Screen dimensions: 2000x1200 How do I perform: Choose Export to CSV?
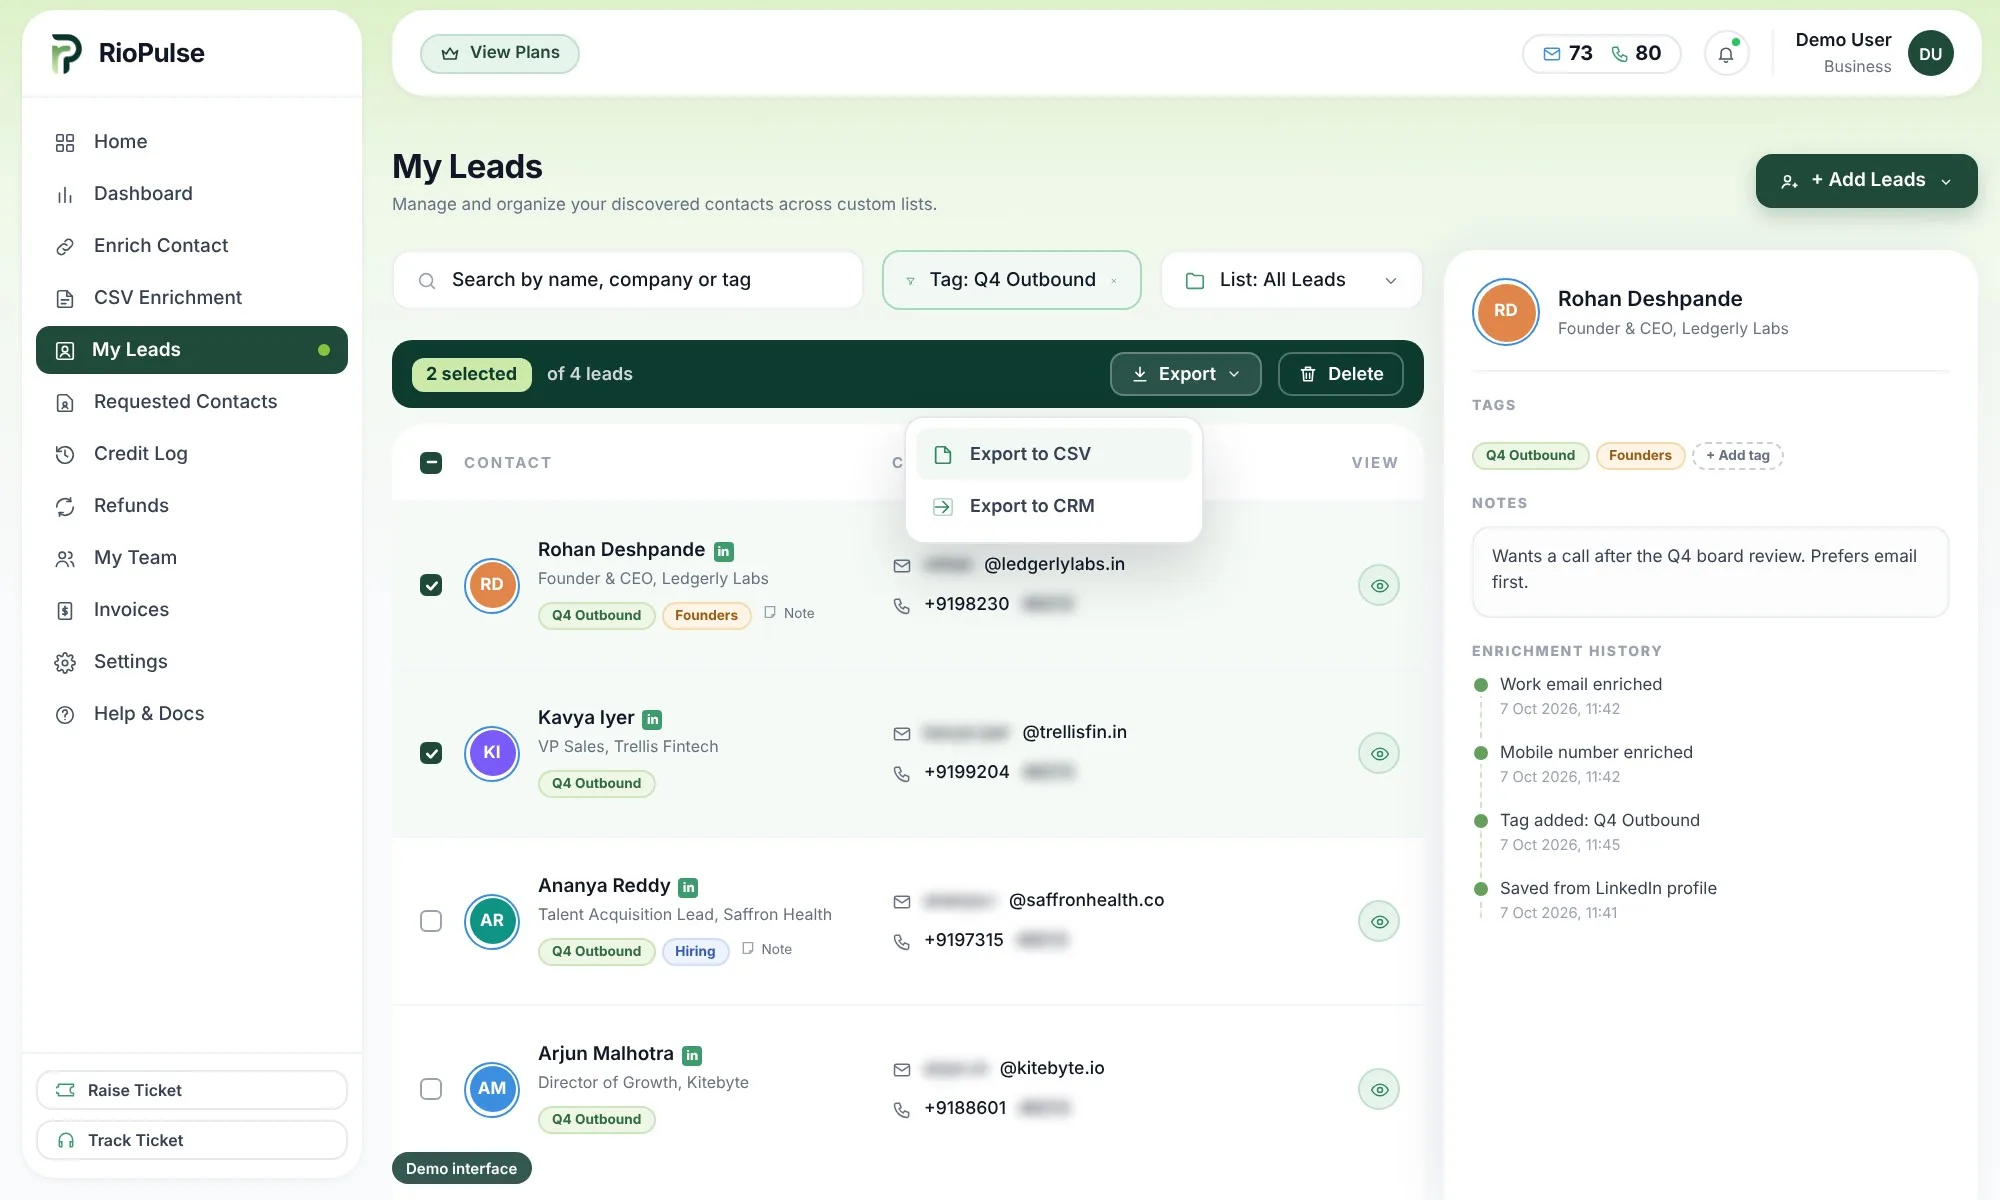coord(1053,454)
